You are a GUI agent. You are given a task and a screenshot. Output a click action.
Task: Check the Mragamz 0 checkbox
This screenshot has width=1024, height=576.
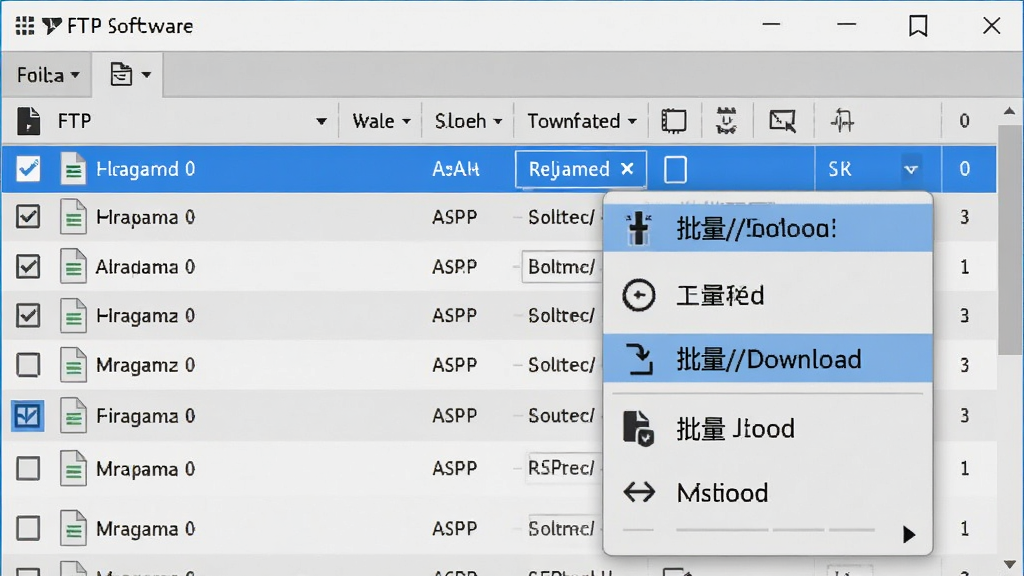click(28, 364)
